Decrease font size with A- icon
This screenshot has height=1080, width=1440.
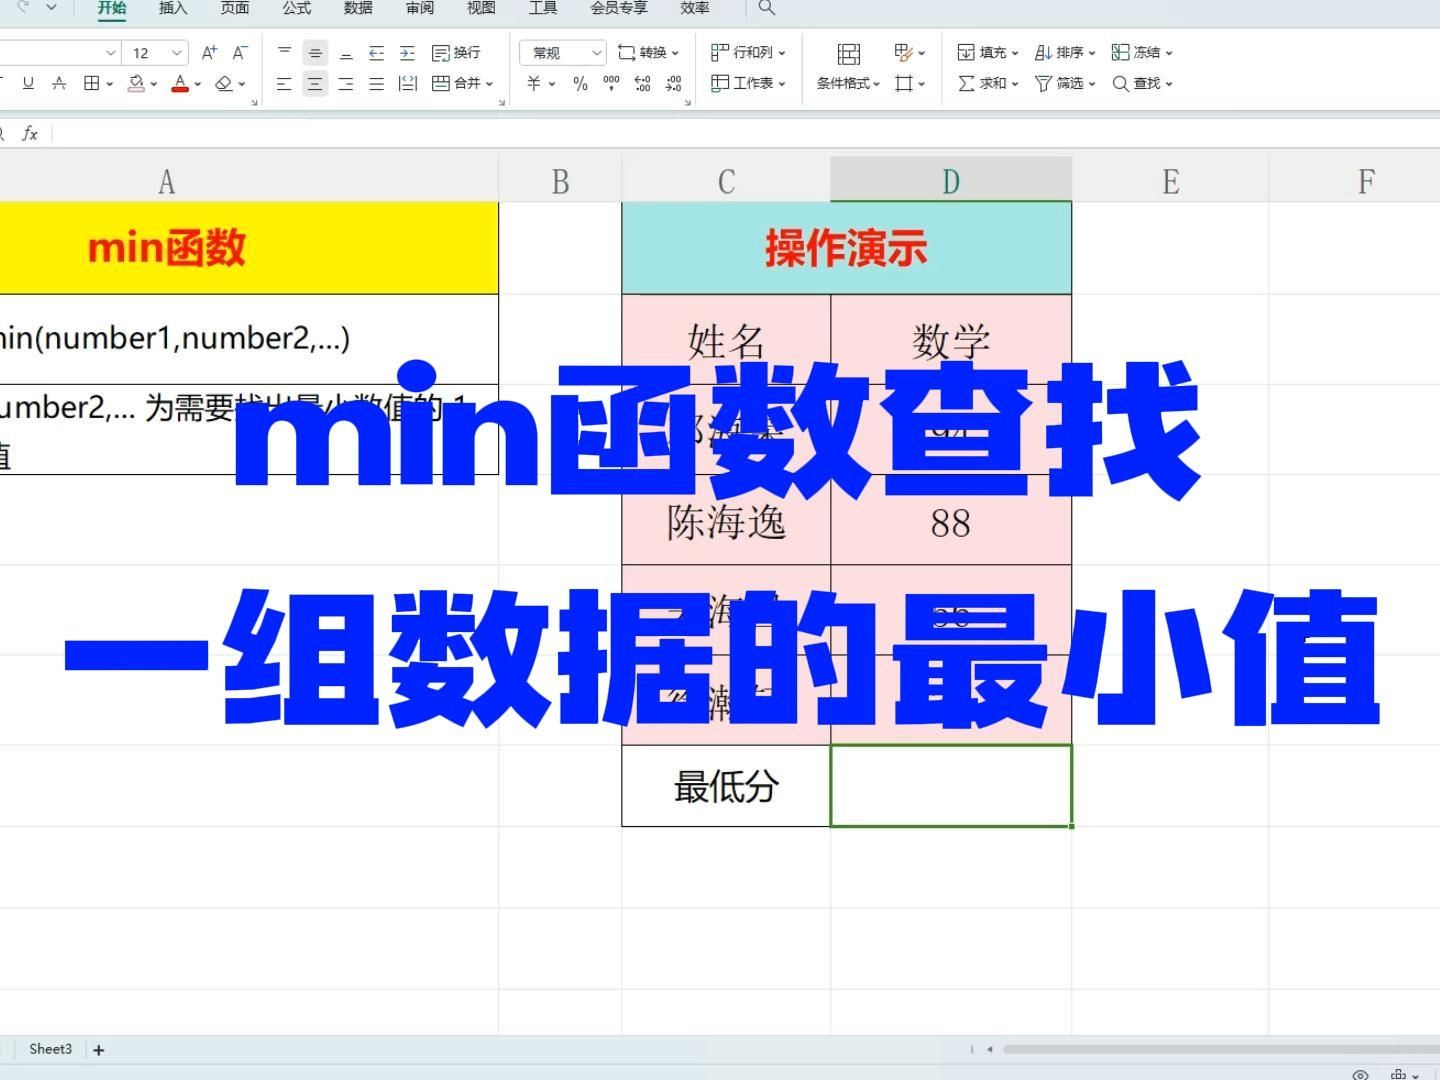pyautogui.click(x=240, y=52)
